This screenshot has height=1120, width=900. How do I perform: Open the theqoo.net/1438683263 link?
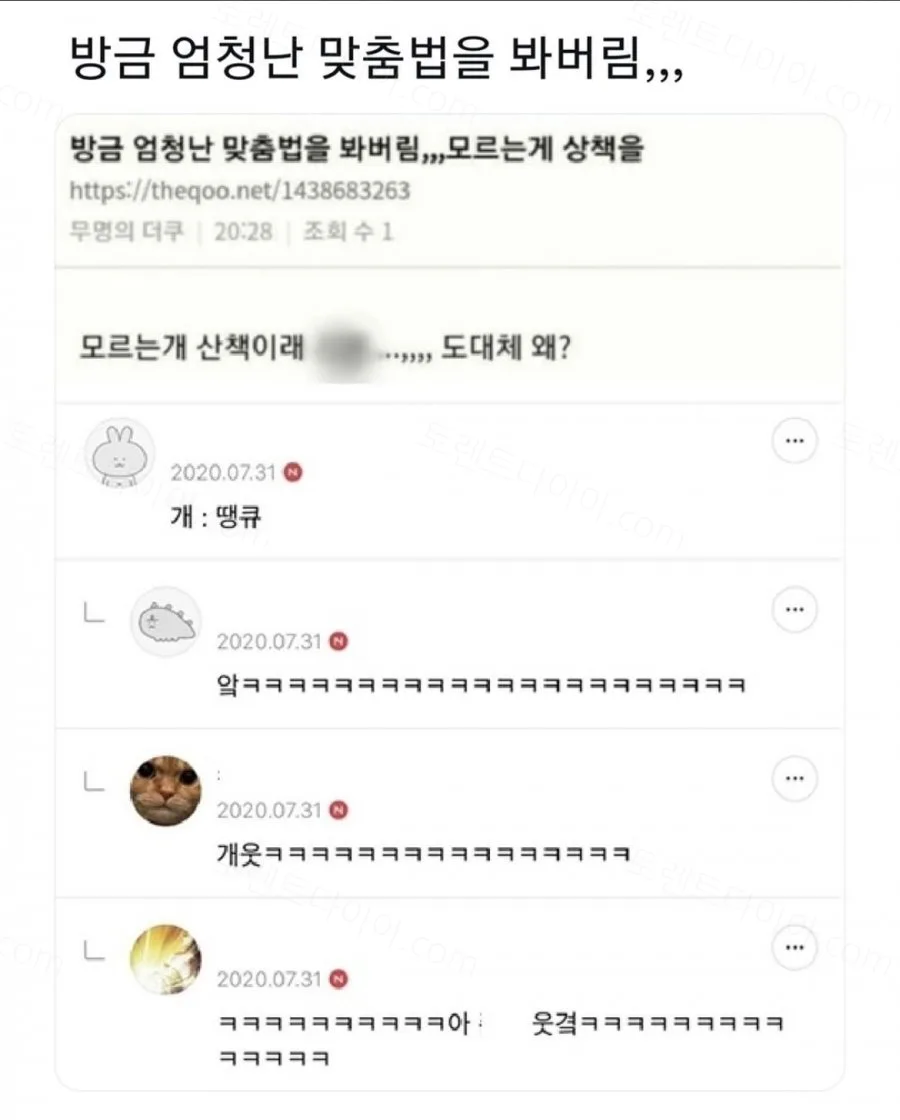(x=240, y=190)
